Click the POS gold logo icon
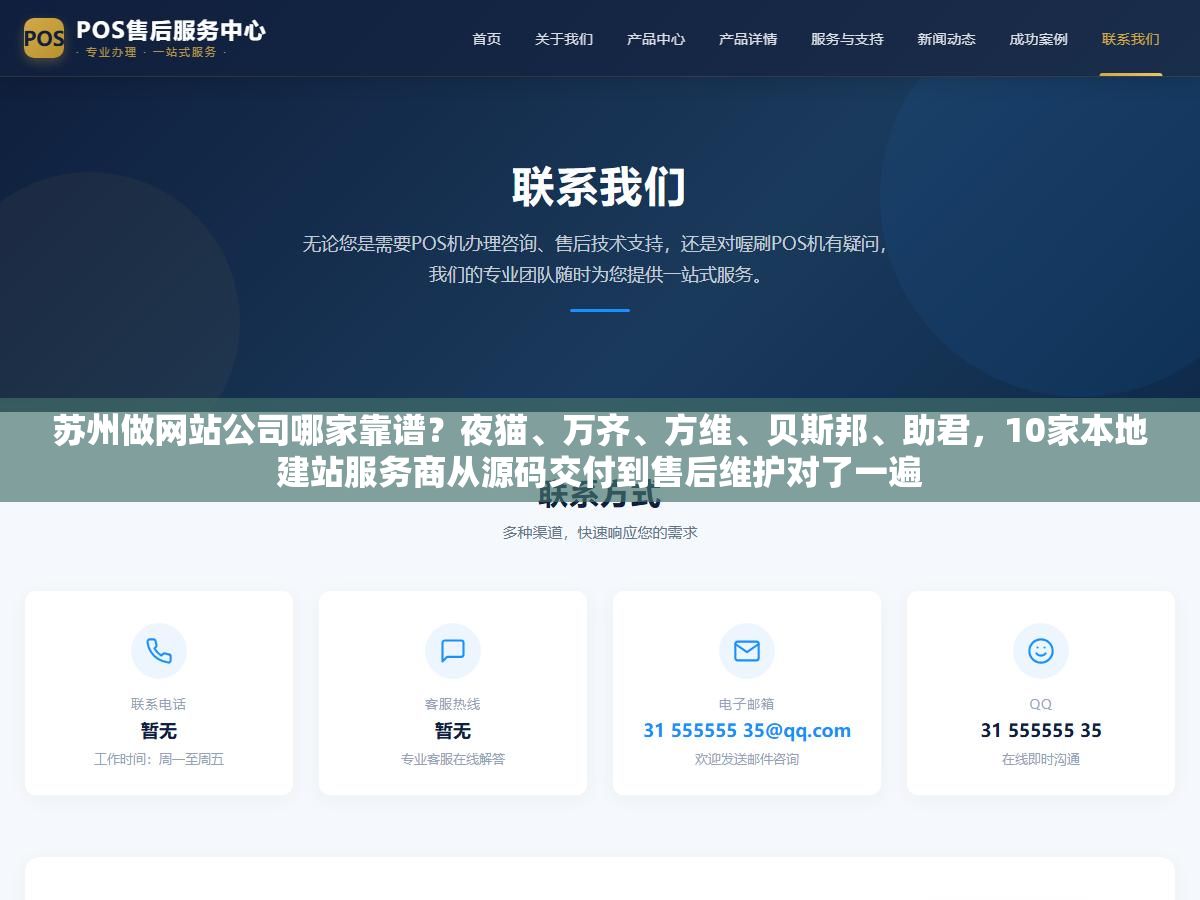This screenshot has height=900, width=1200. coord(44,38)
